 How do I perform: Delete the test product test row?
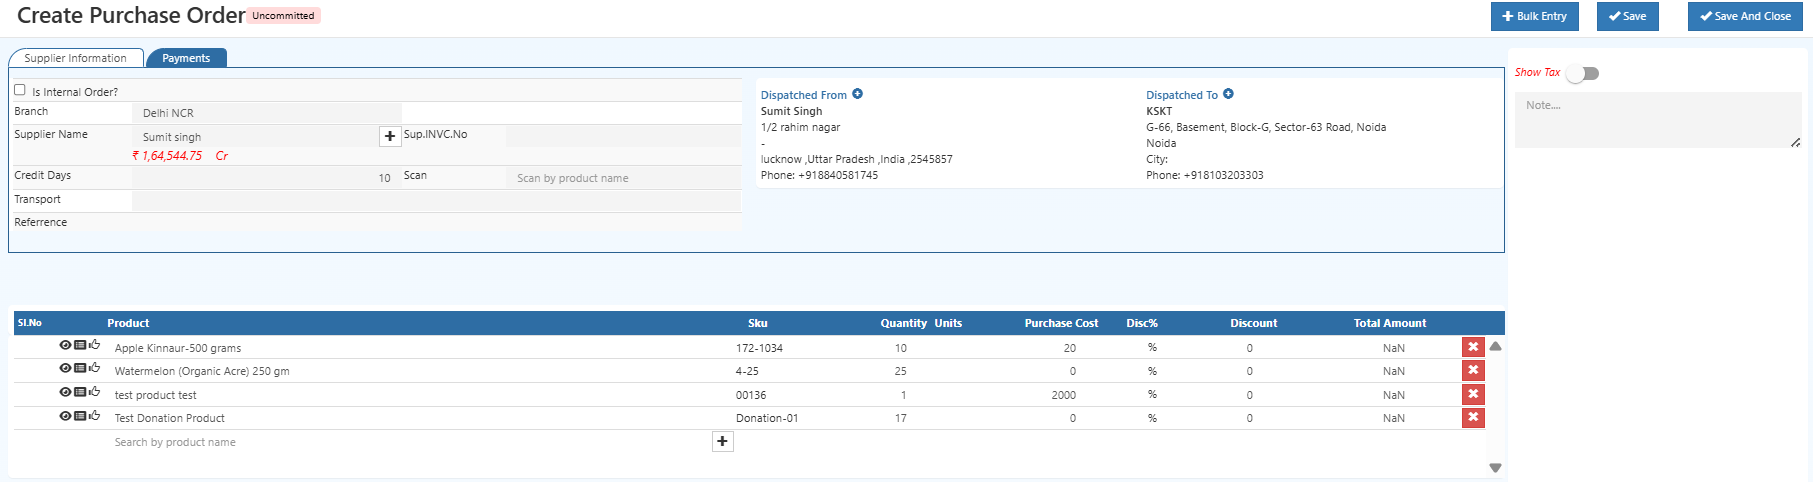point(1473,394)
